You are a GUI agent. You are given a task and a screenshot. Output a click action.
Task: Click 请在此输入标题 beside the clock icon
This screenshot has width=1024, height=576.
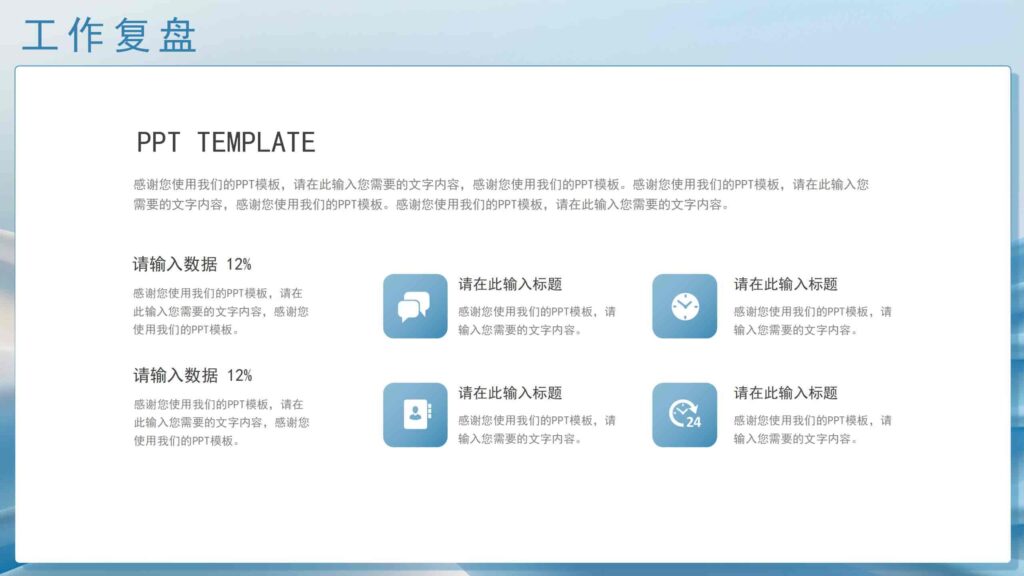pos(785,284)
